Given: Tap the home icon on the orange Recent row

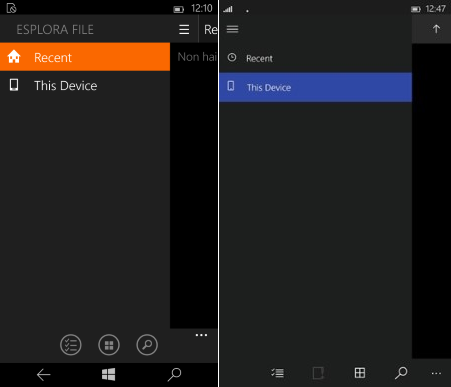Looking at the screenshot, I should click(x=14, y=57).
